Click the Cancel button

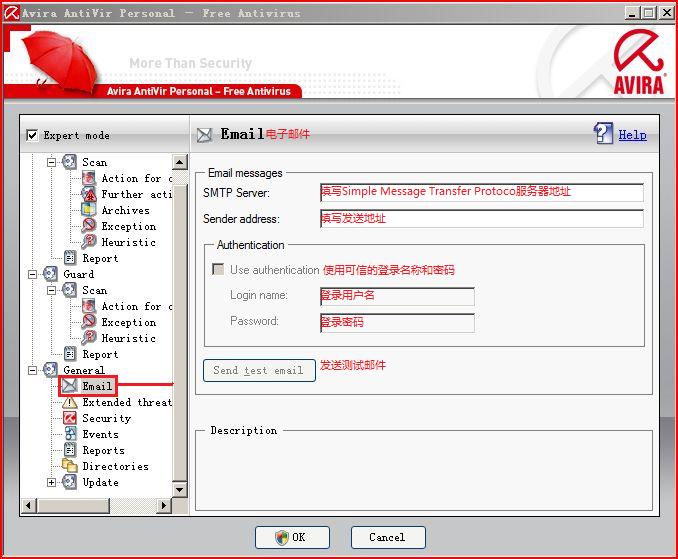[388, 537]
